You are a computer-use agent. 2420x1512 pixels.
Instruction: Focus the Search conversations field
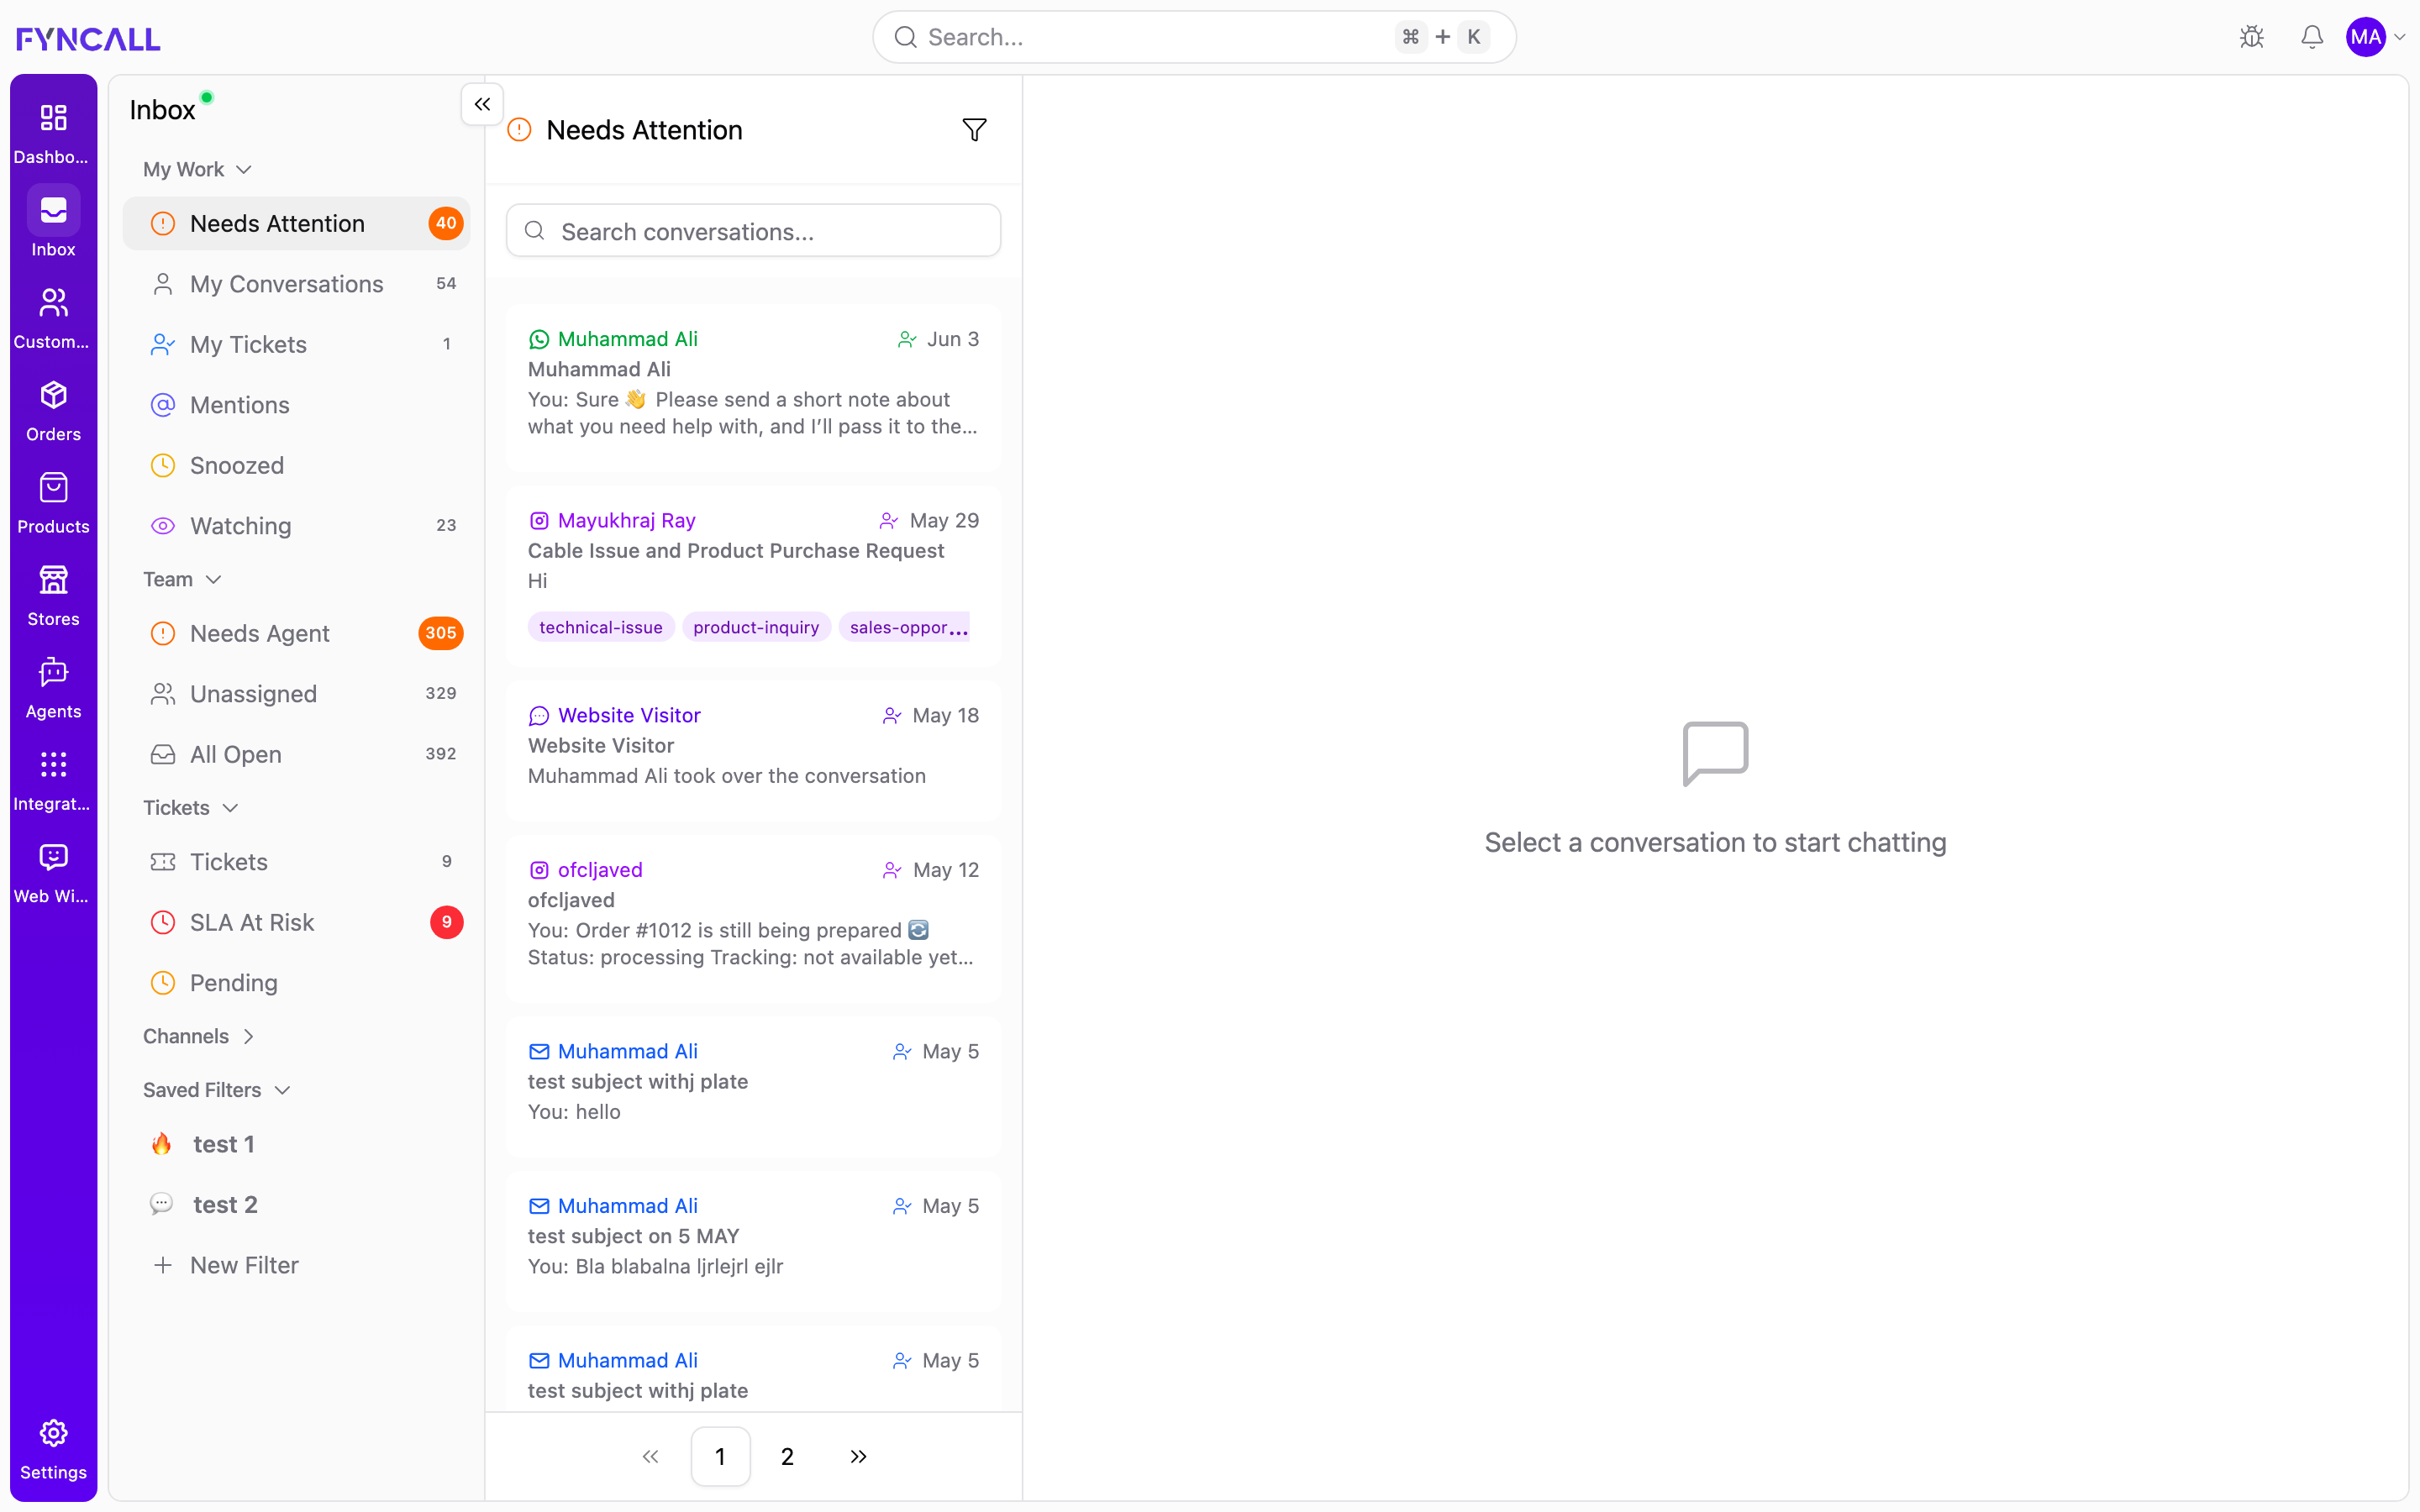(753, 231)
